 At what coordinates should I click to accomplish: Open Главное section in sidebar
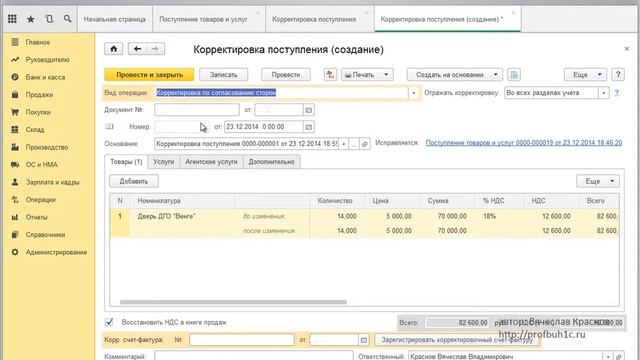[x=38, y=42]
